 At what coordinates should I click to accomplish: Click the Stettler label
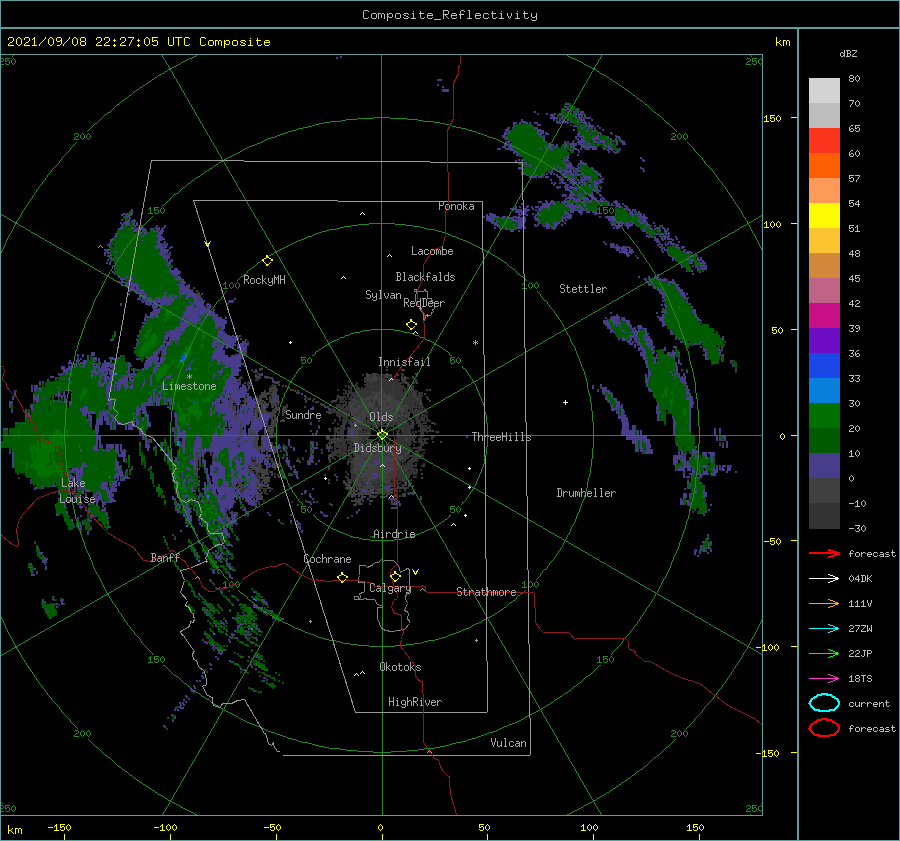coord(583,289)
